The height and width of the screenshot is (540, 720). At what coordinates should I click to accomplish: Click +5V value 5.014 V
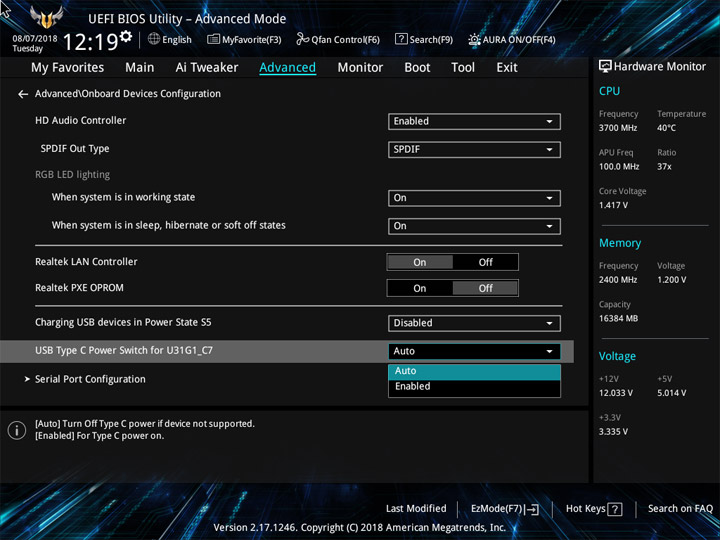click(671, 393)
